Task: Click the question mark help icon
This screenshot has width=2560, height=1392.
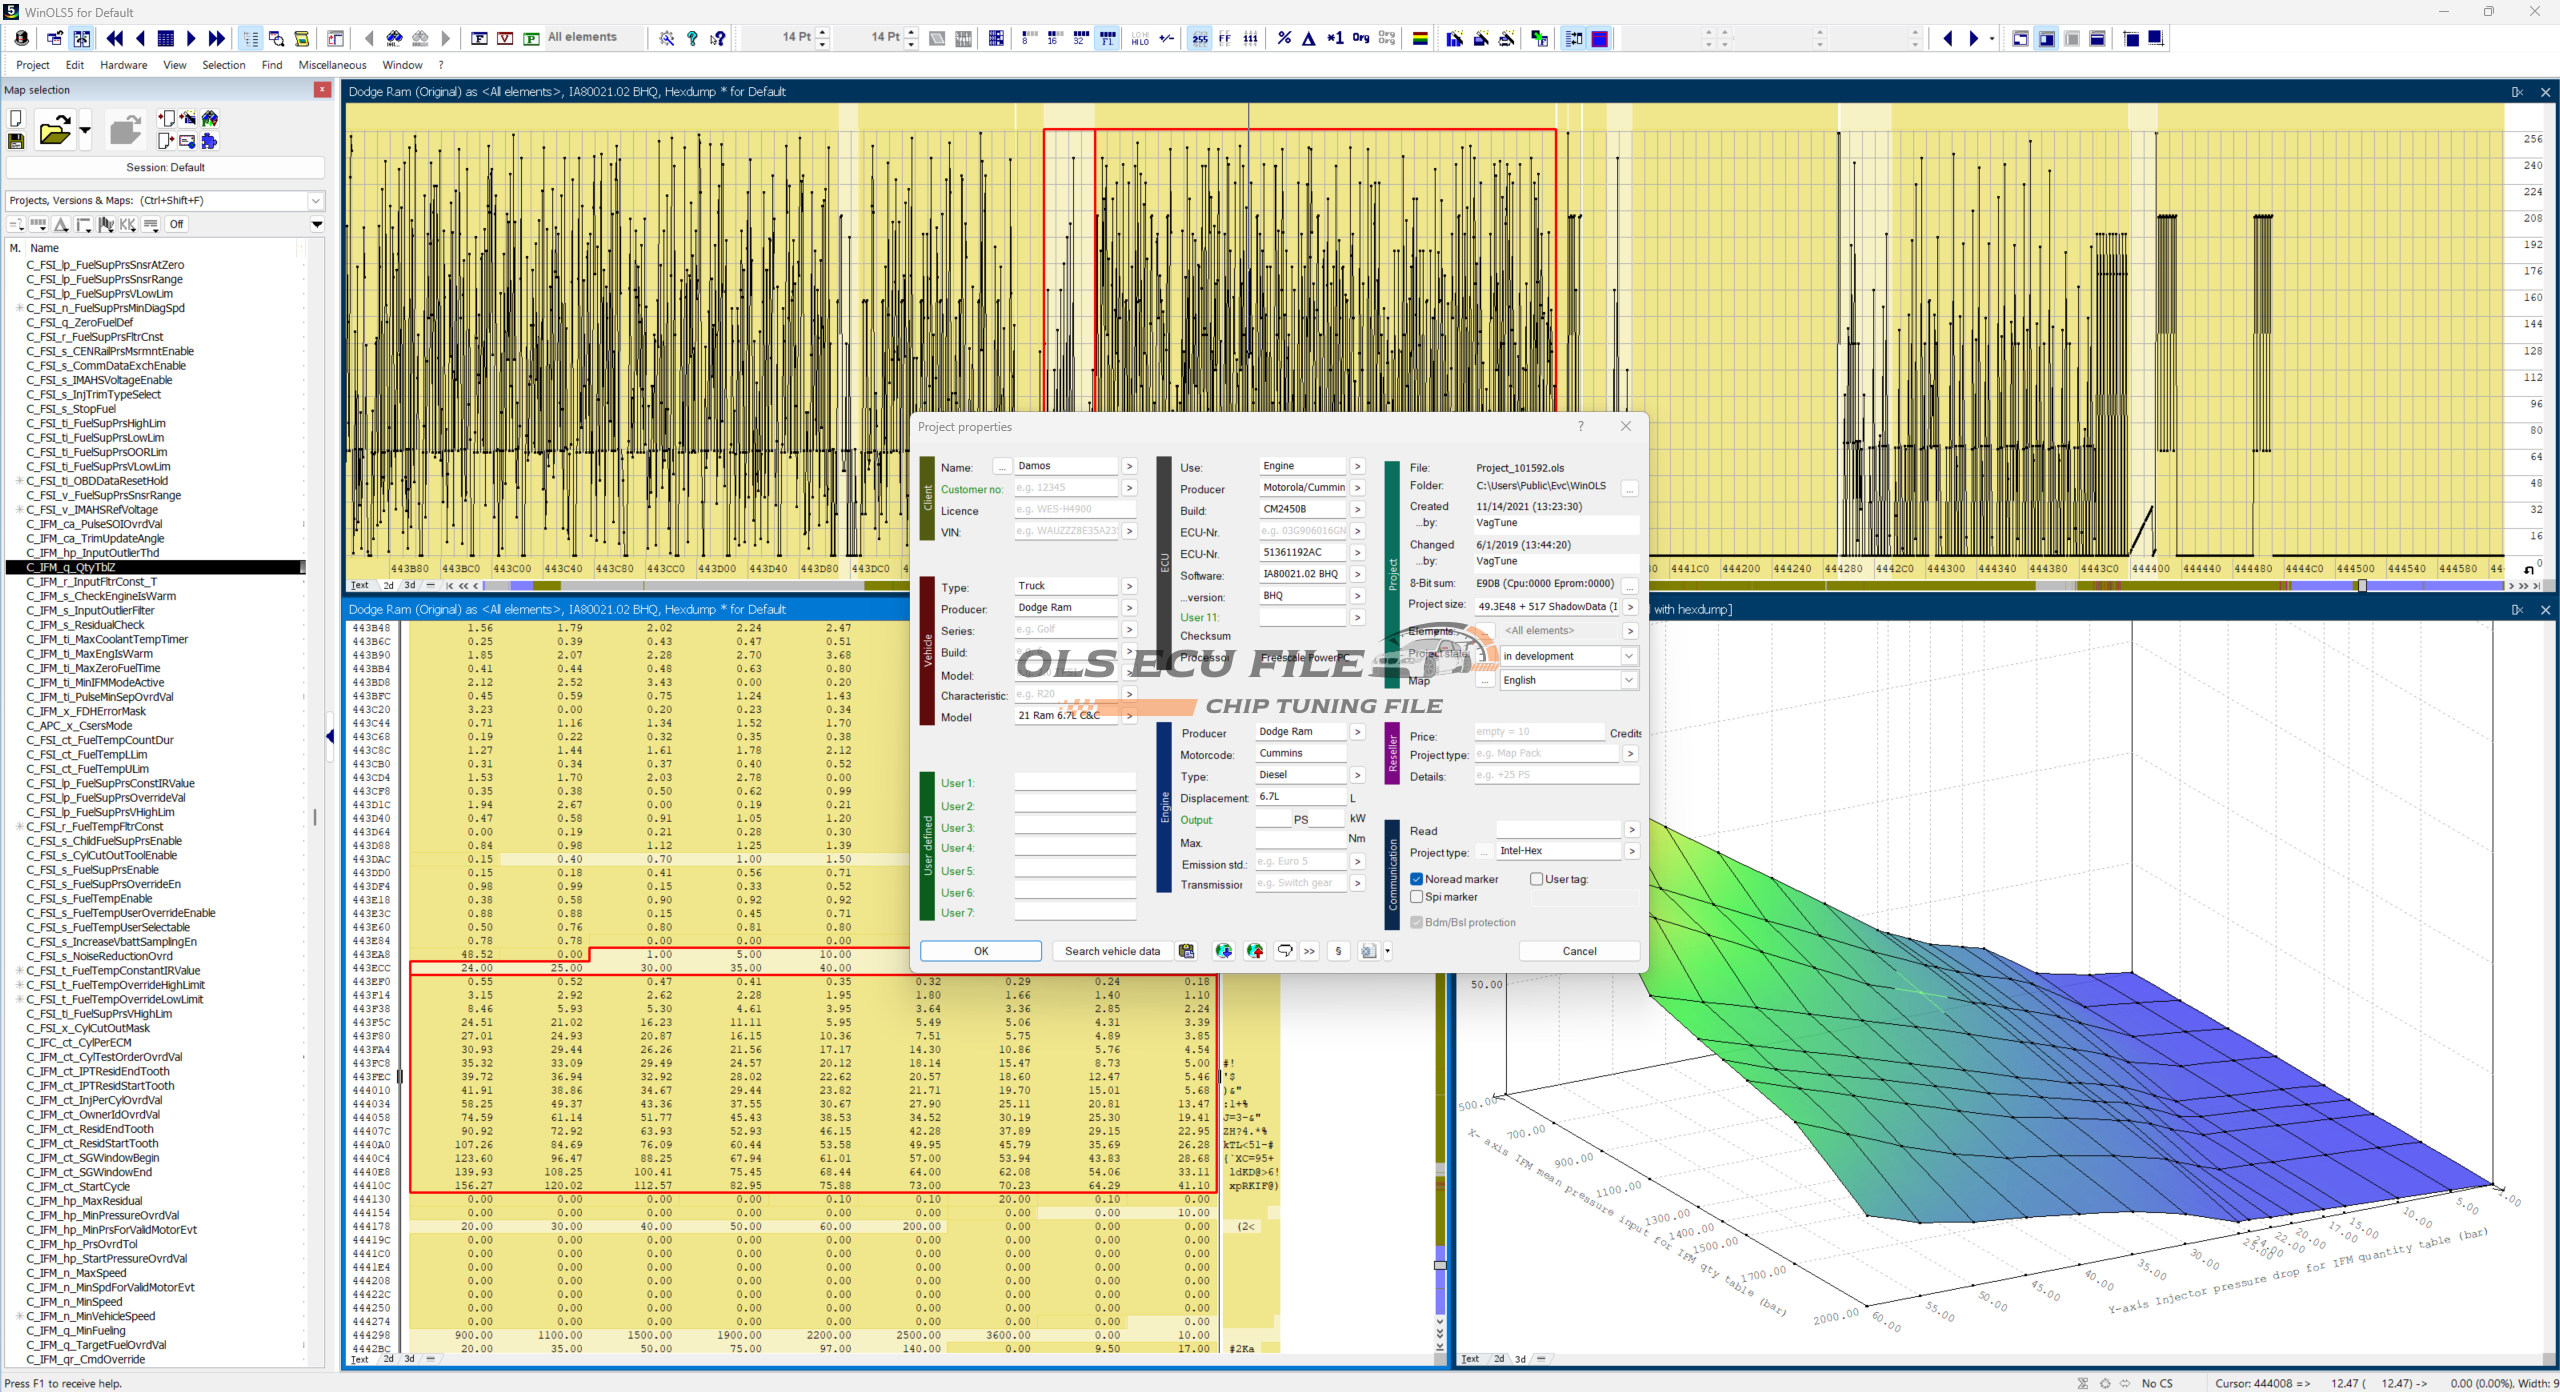Action: pos(692,38)
